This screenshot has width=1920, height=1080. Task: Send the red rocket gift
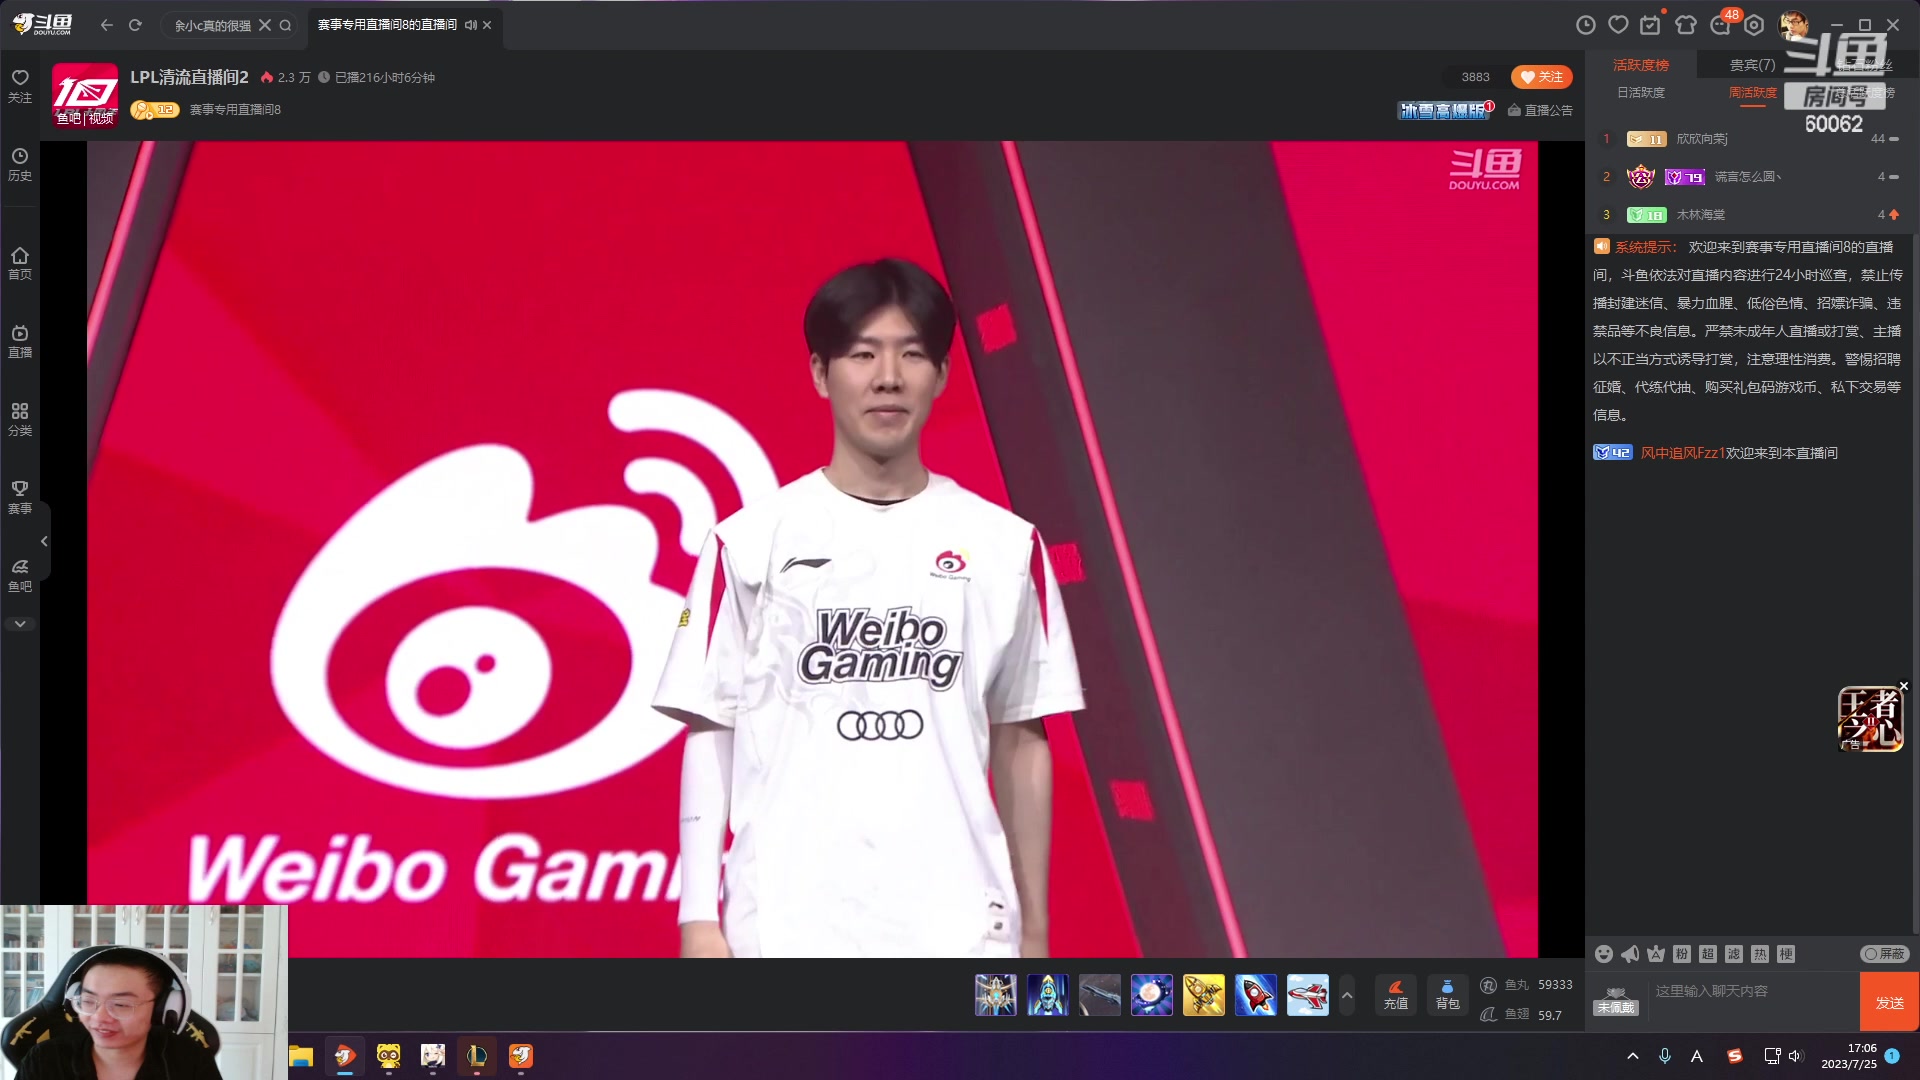click(1256, 995)
